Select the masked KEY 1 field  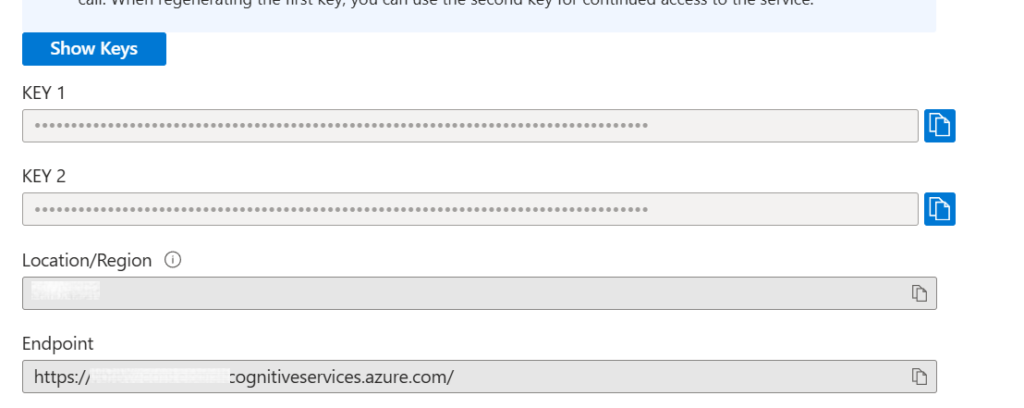coord(340,126)
